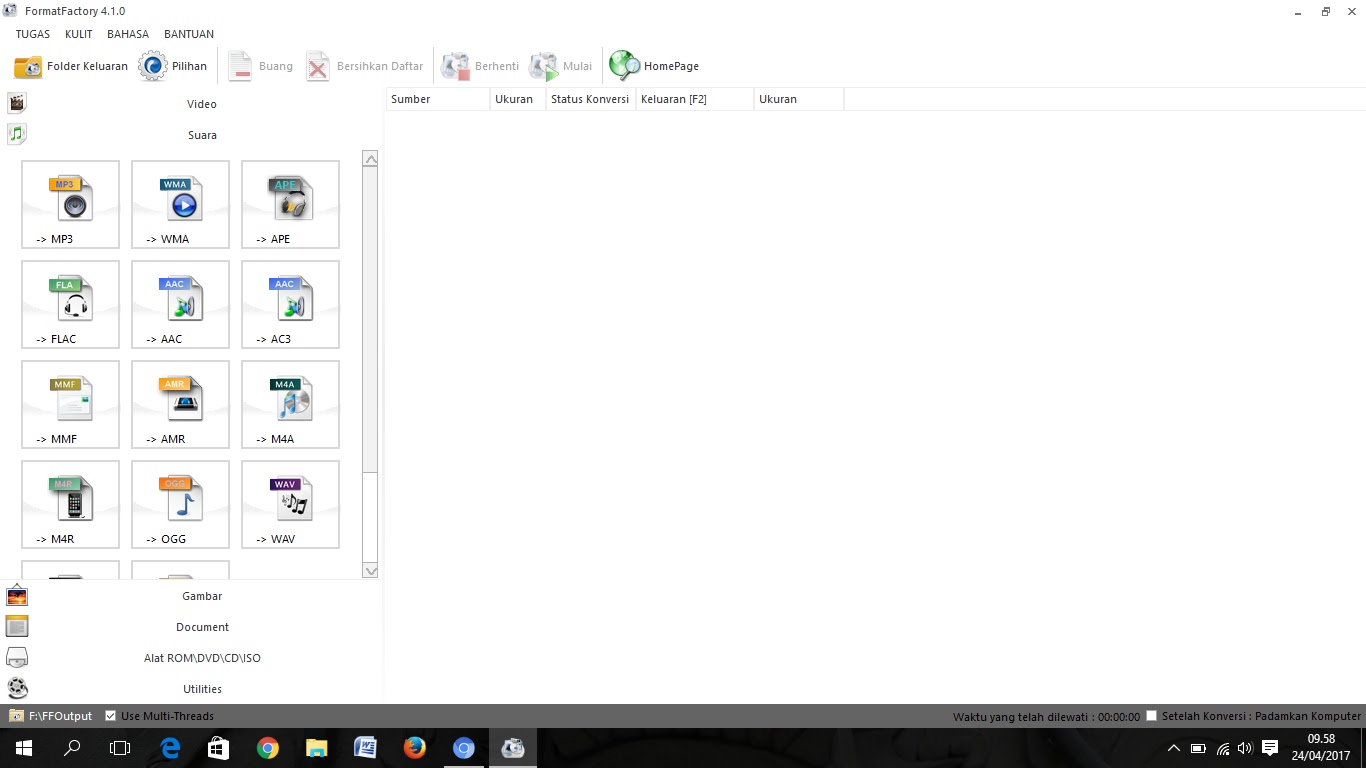Image resolution: width=1366 pixels, height=768 pixels.
Task: Pick the APE audio format
Action: click(x=290, y=204)
